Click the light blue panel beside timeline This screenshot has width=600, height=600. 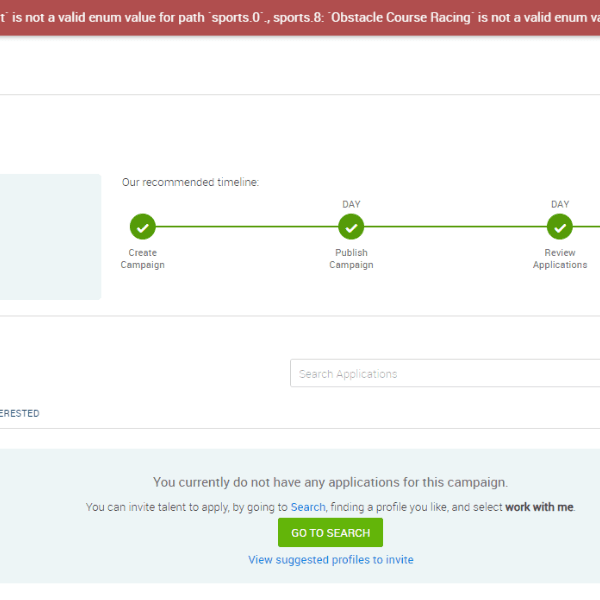point(50,237)
